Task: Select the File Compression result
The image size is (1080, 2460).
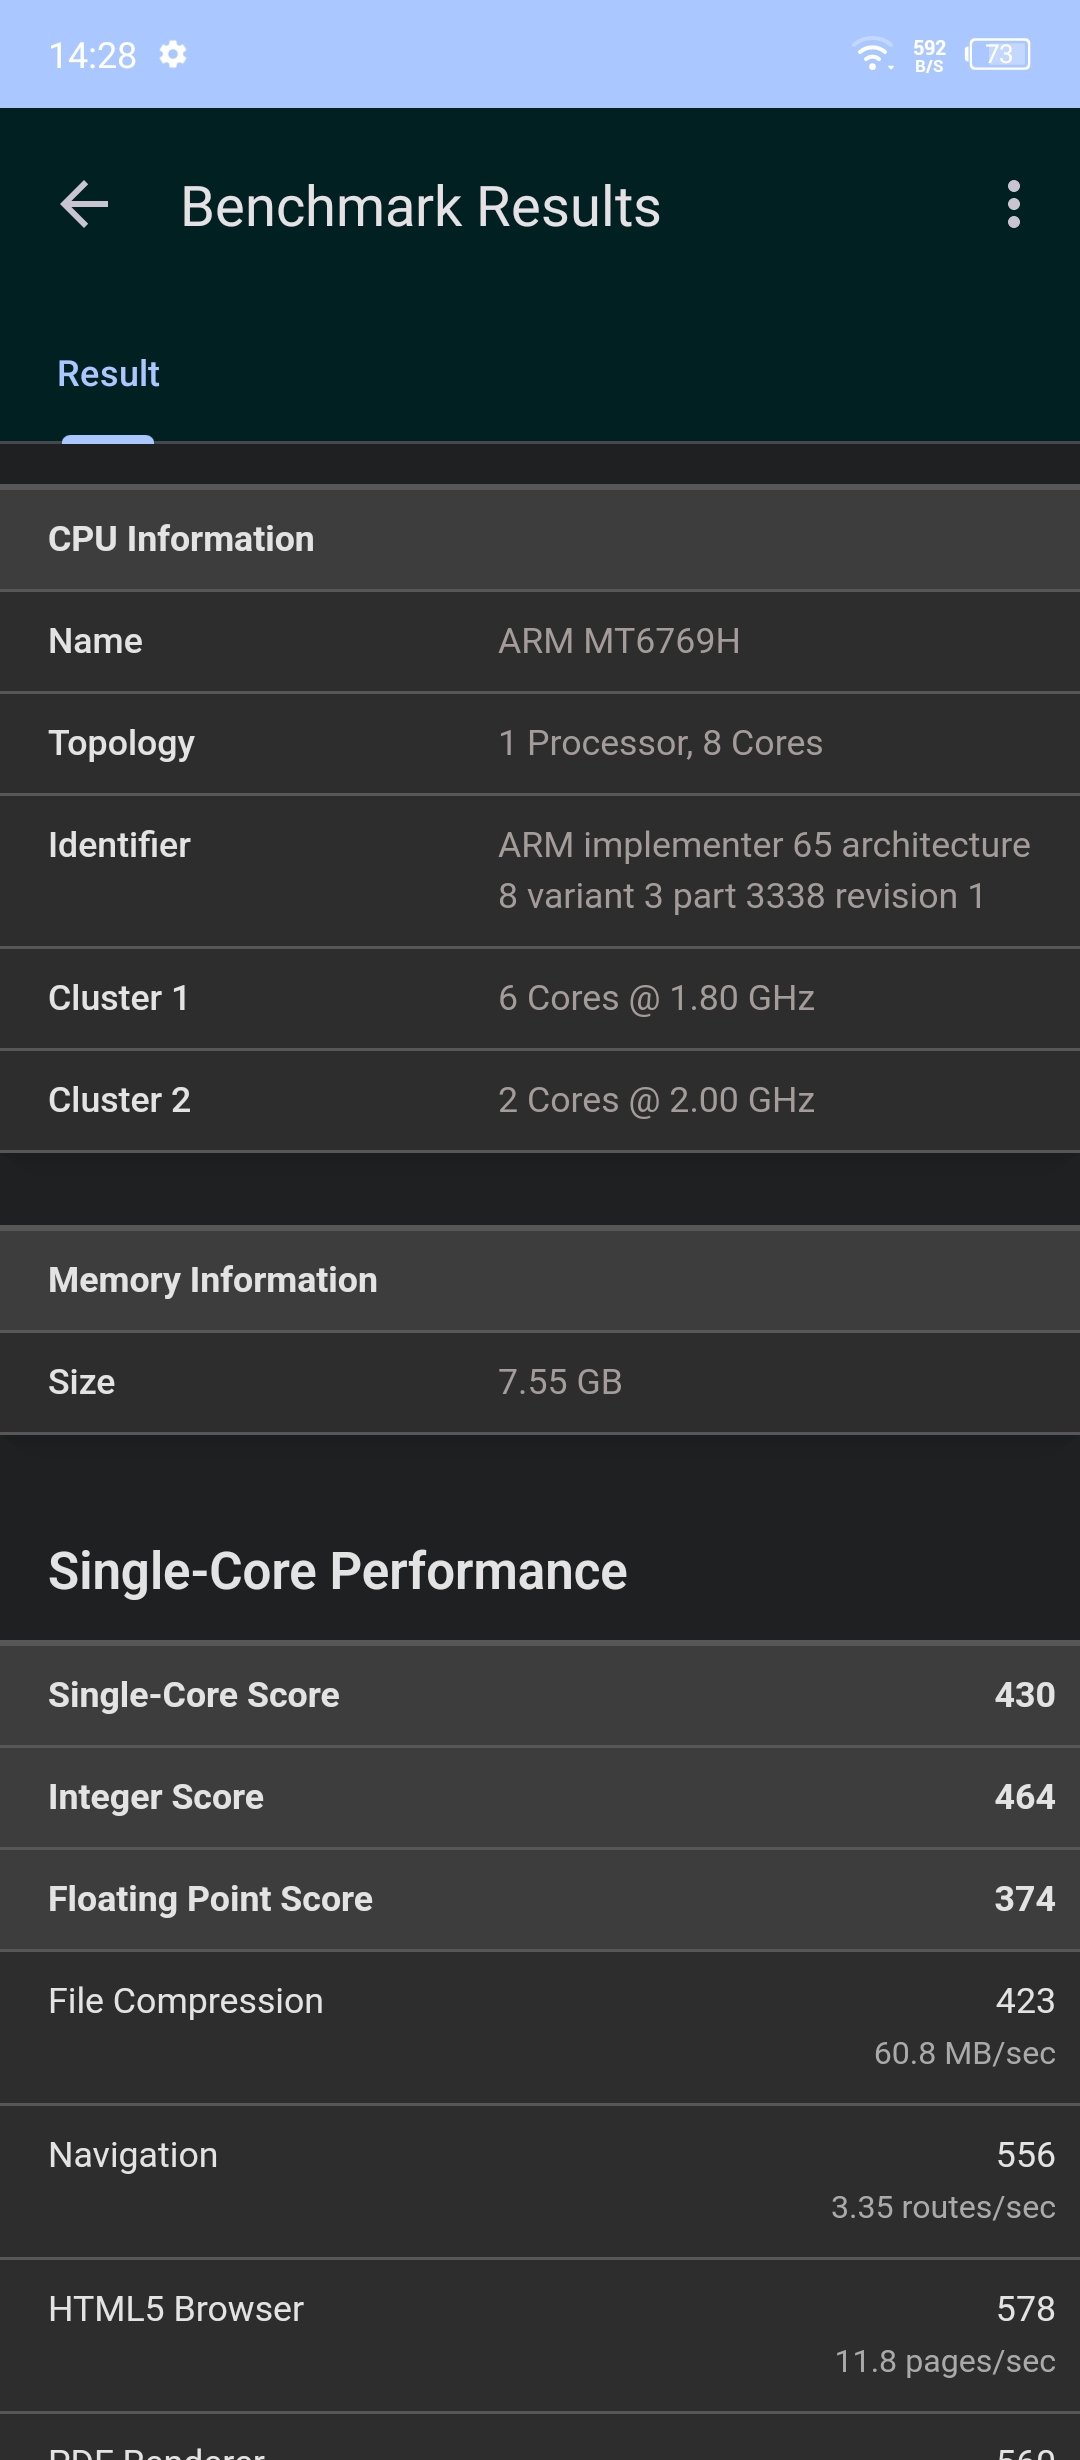Action: click(540, 2026)
